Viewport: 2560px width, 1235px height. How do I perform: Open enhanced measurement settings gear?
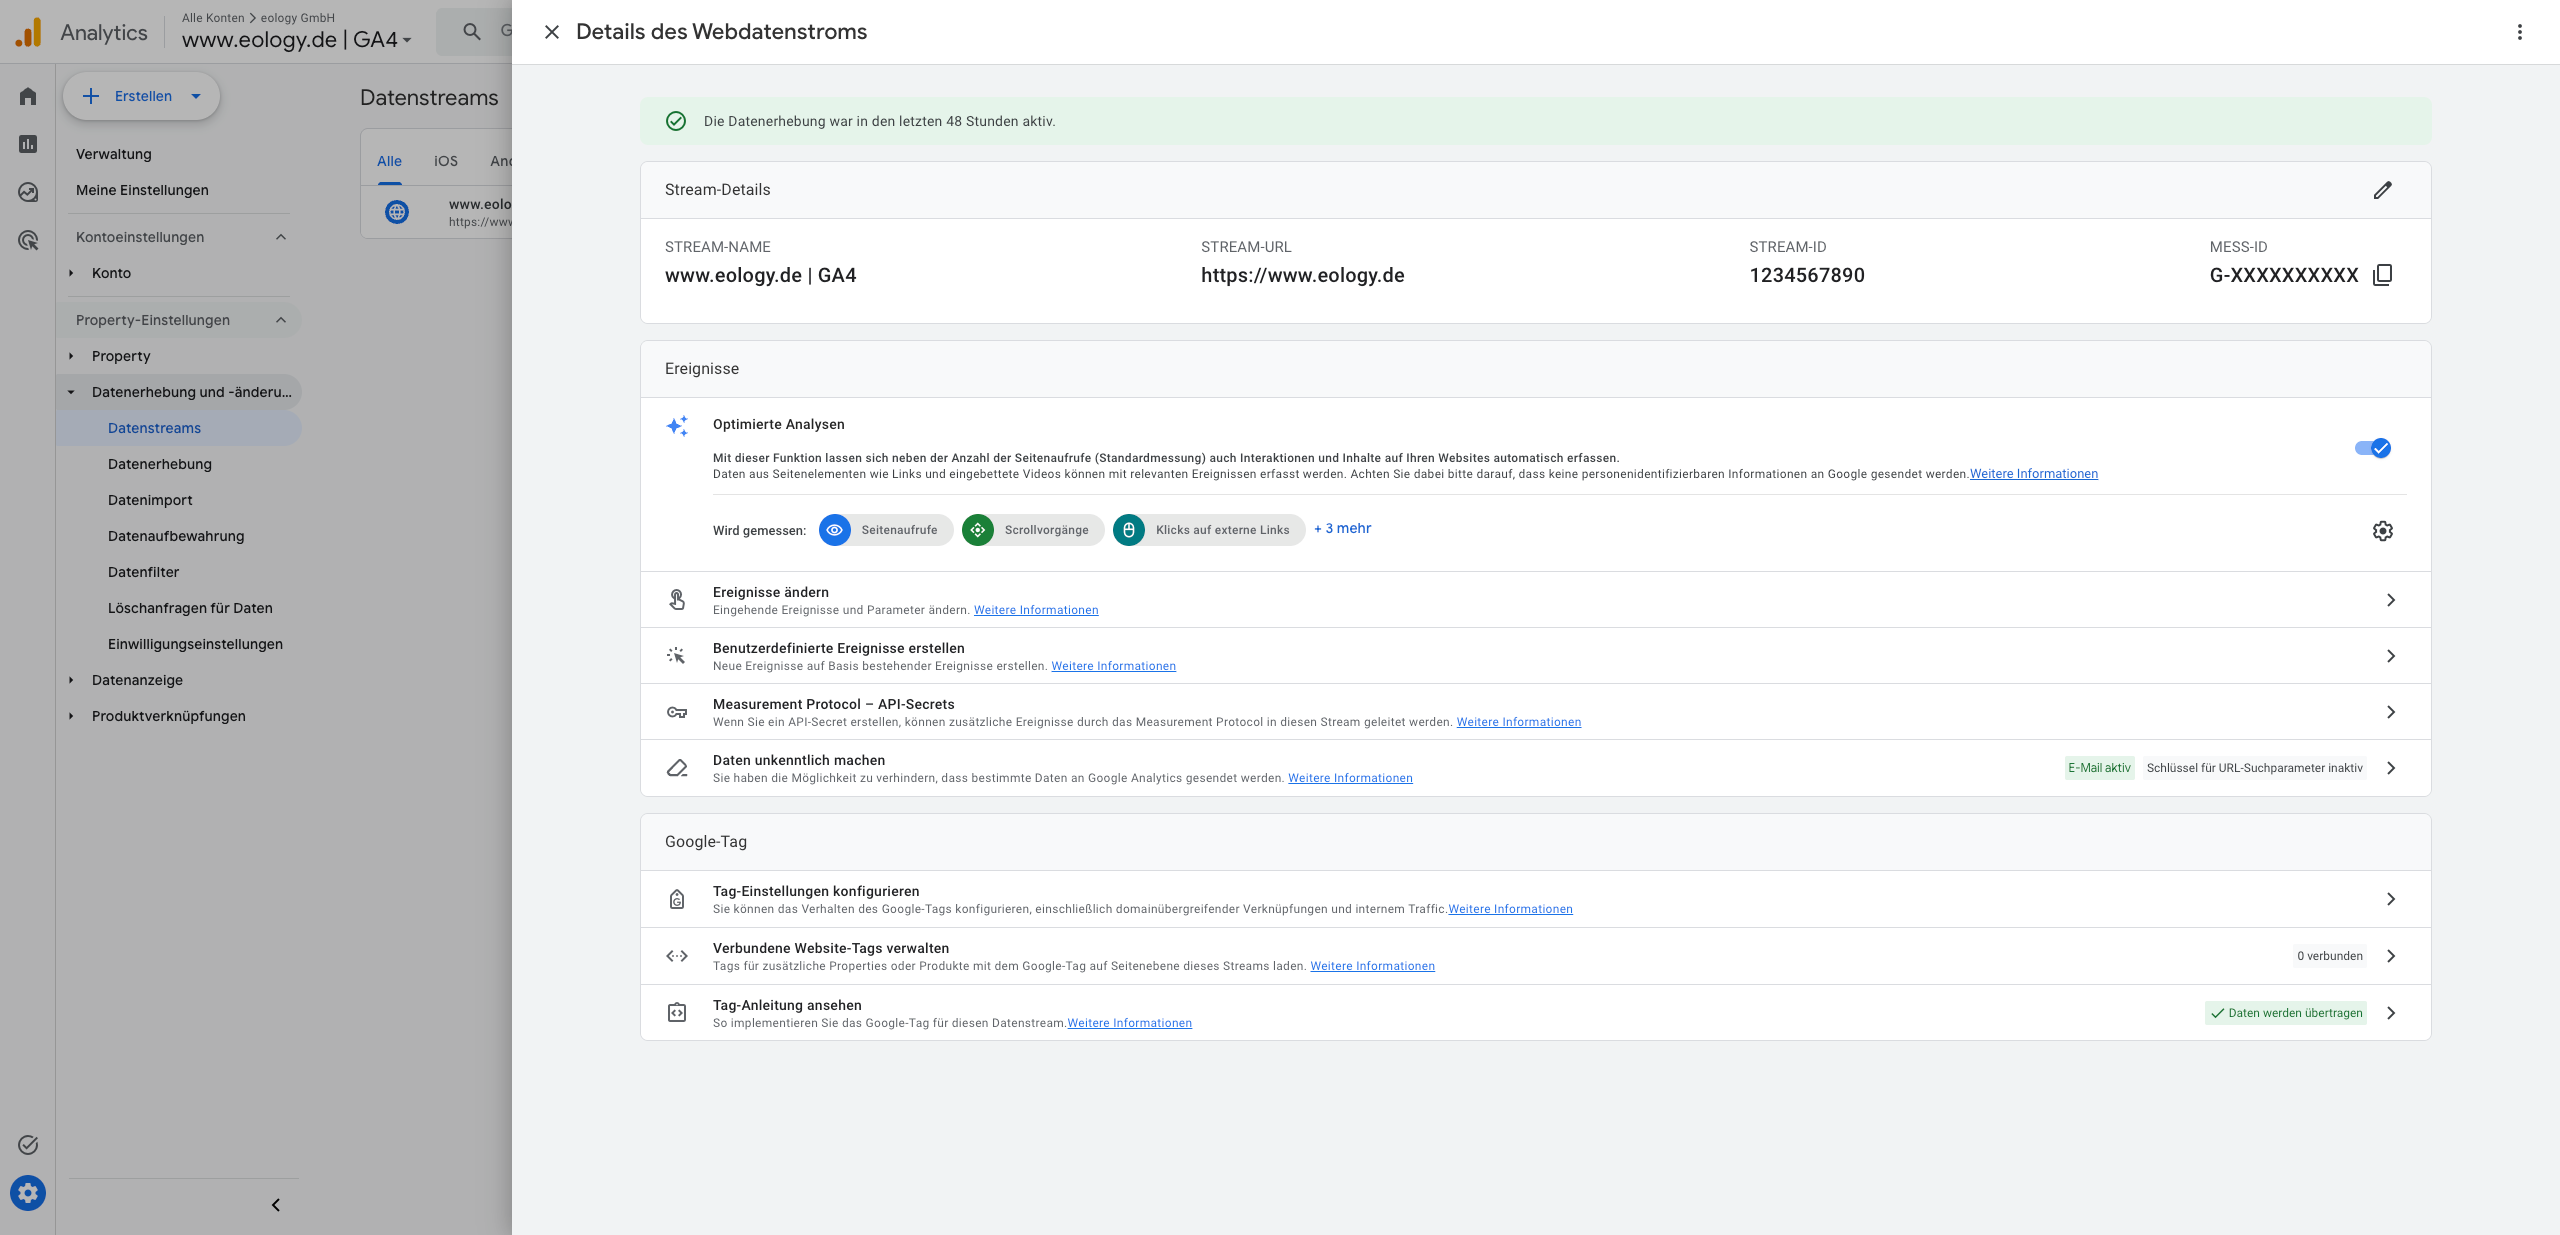(x=2383, y=531)
